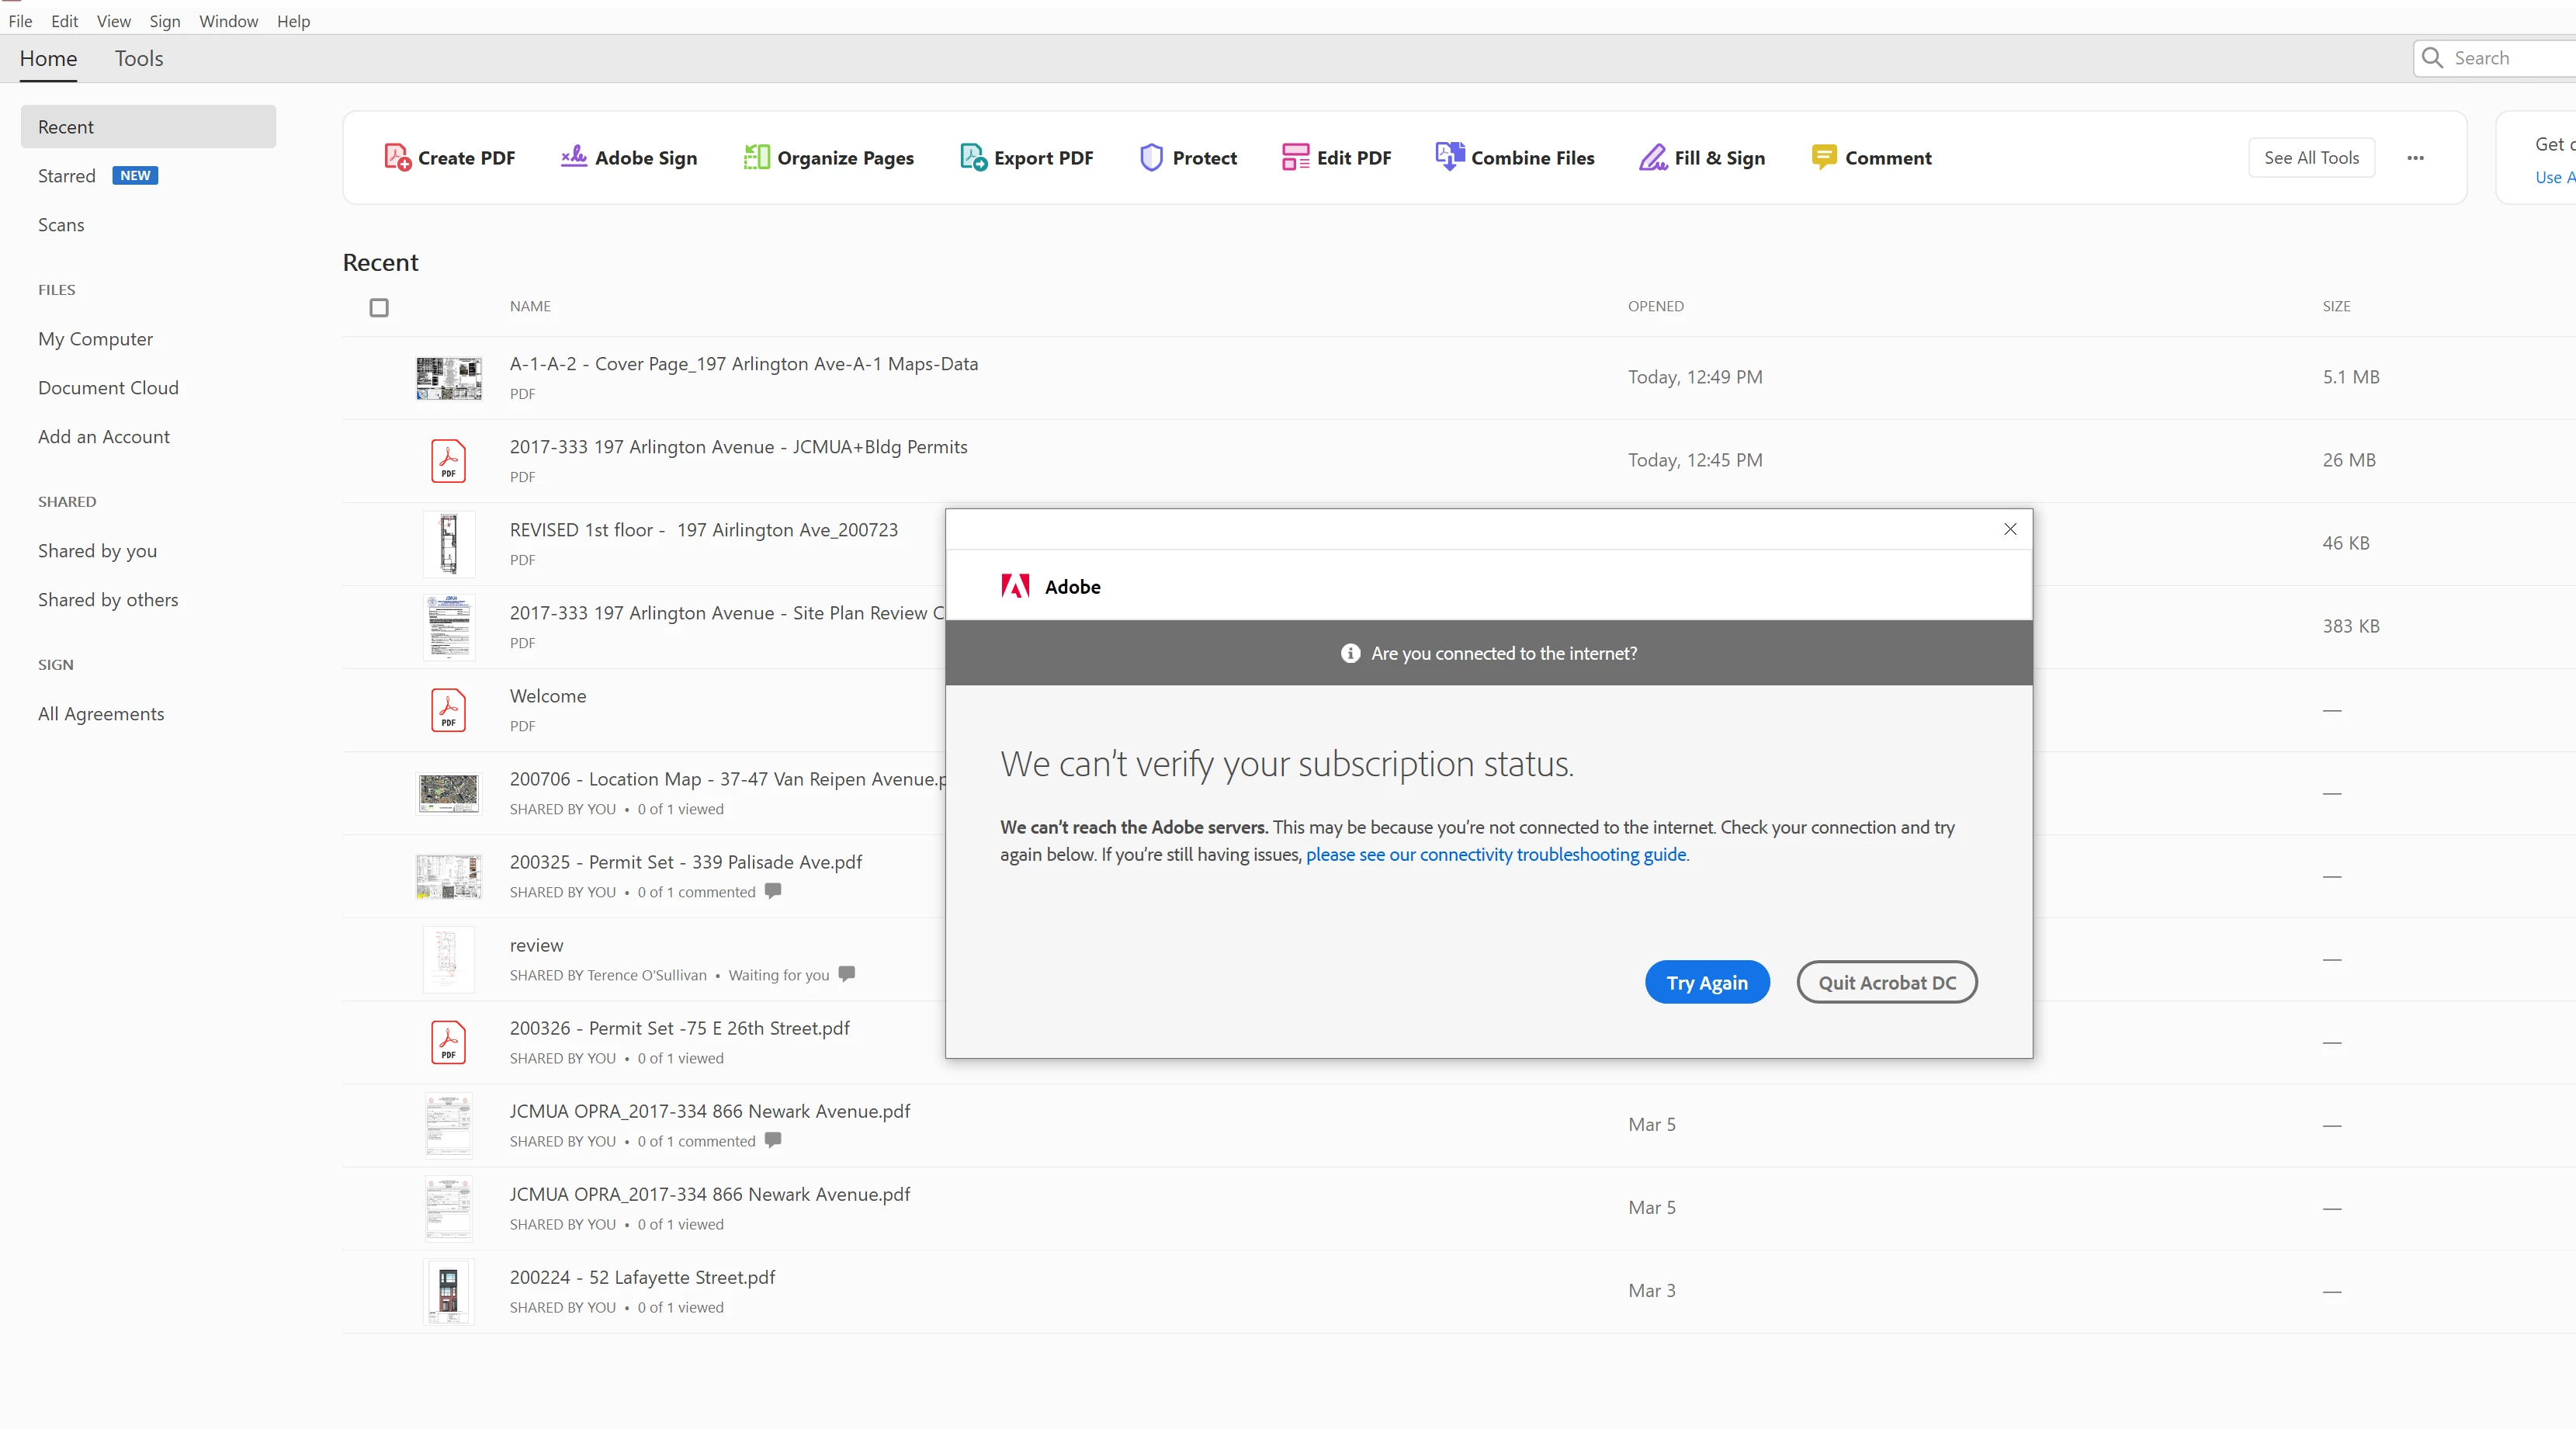Click the Create PDF tool icon
Image resolution: width=2576 pixels, height=1429 pixels.
coord(397,157)
